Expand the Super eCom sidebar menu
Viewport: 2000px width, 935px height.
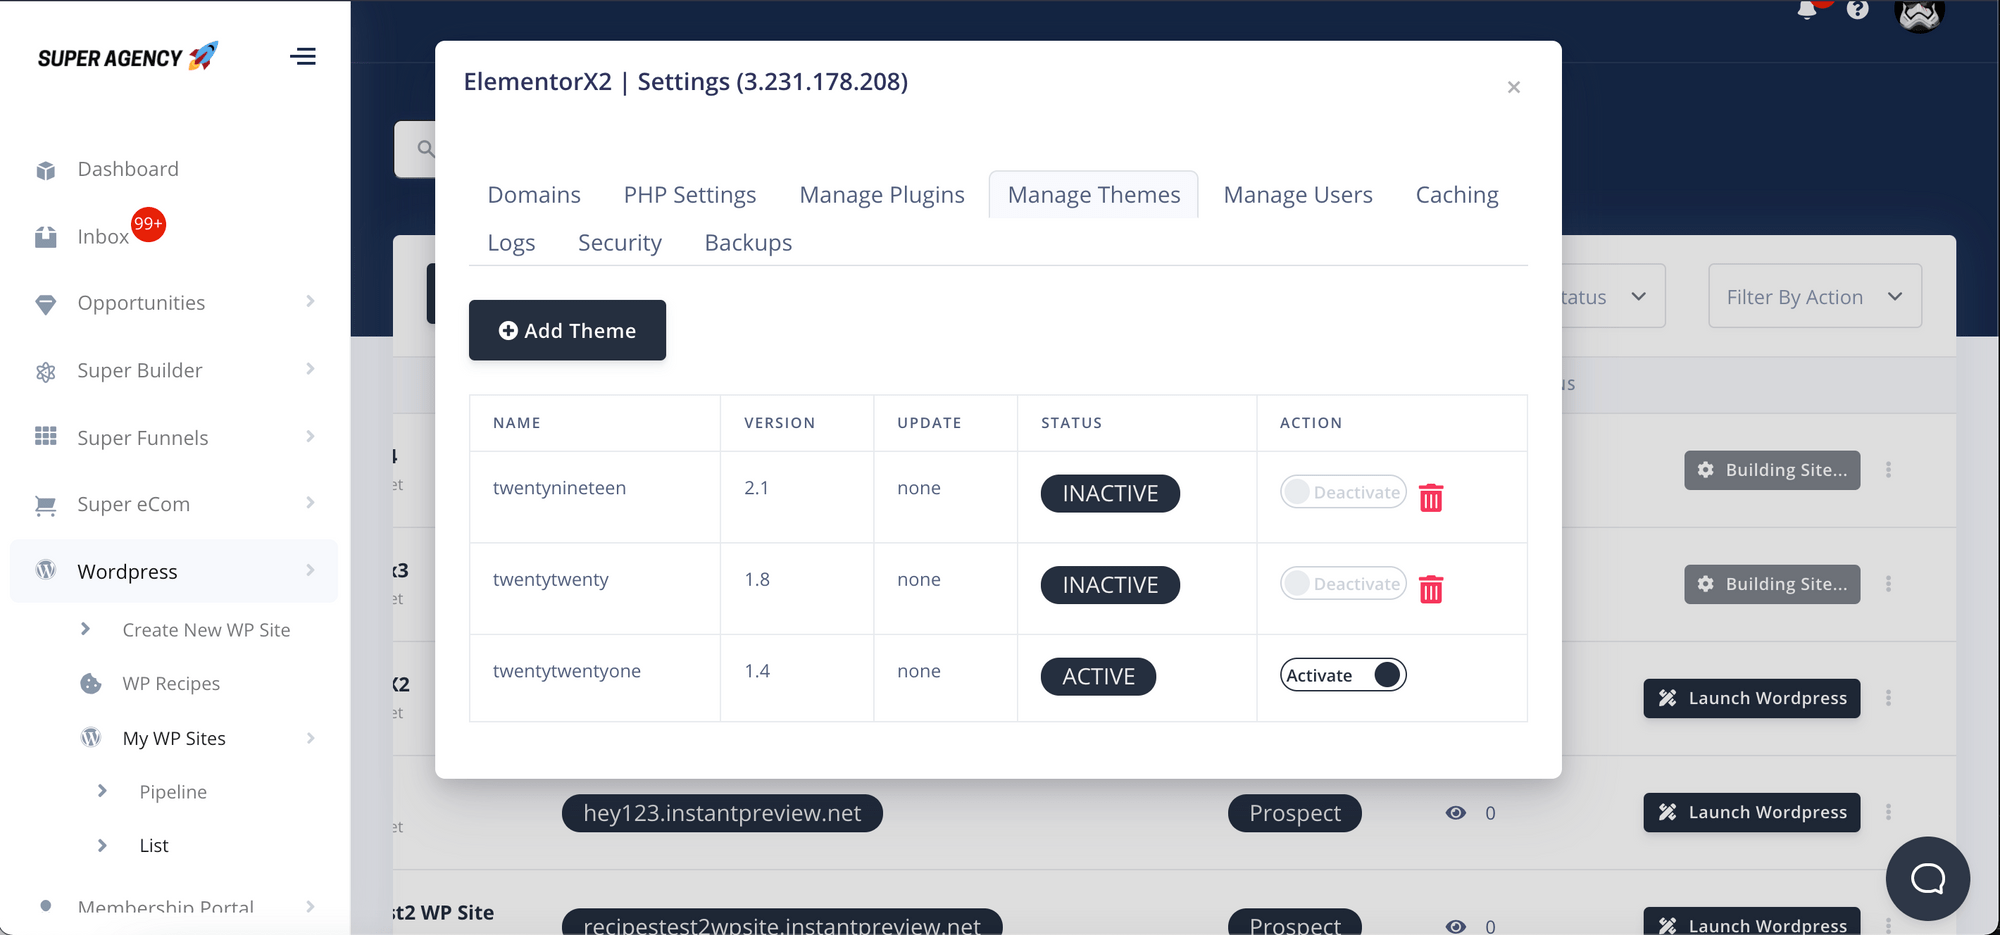(310, 503)
